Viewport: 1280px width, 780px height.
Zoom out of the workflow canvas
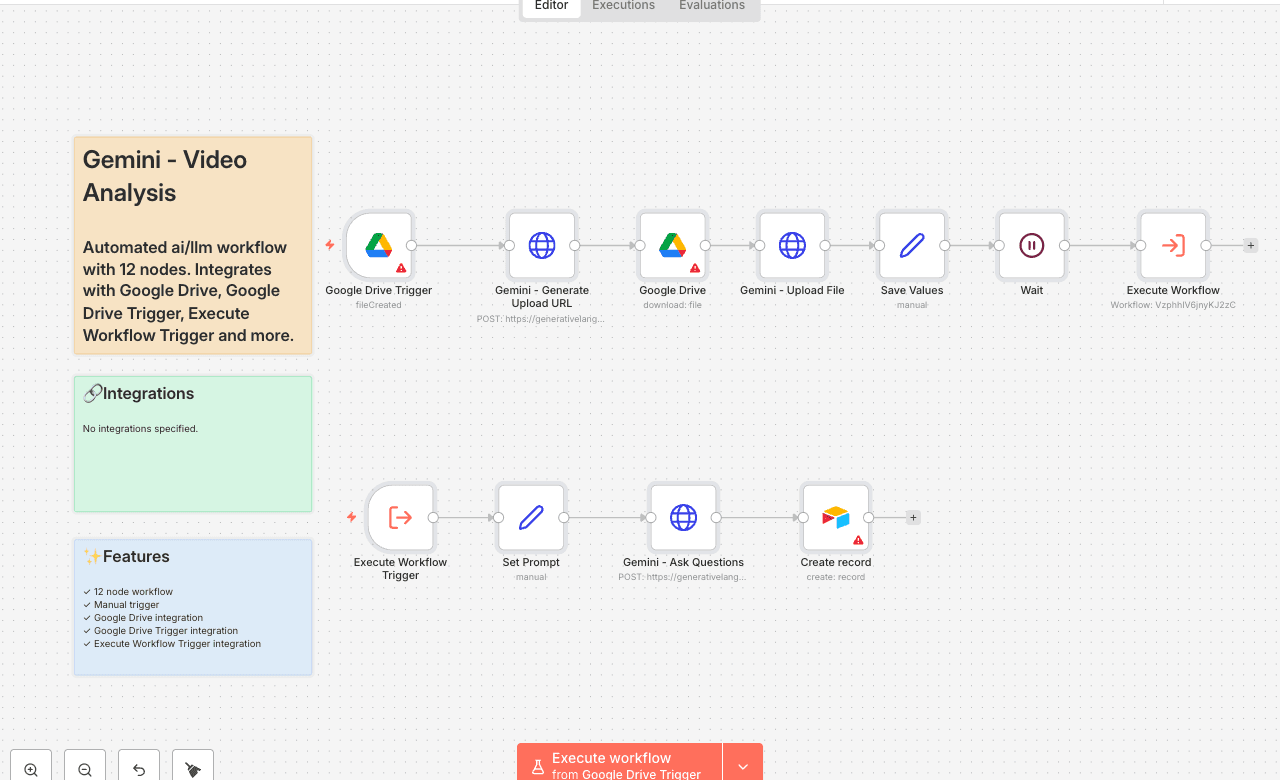click(x=85, y=769)
